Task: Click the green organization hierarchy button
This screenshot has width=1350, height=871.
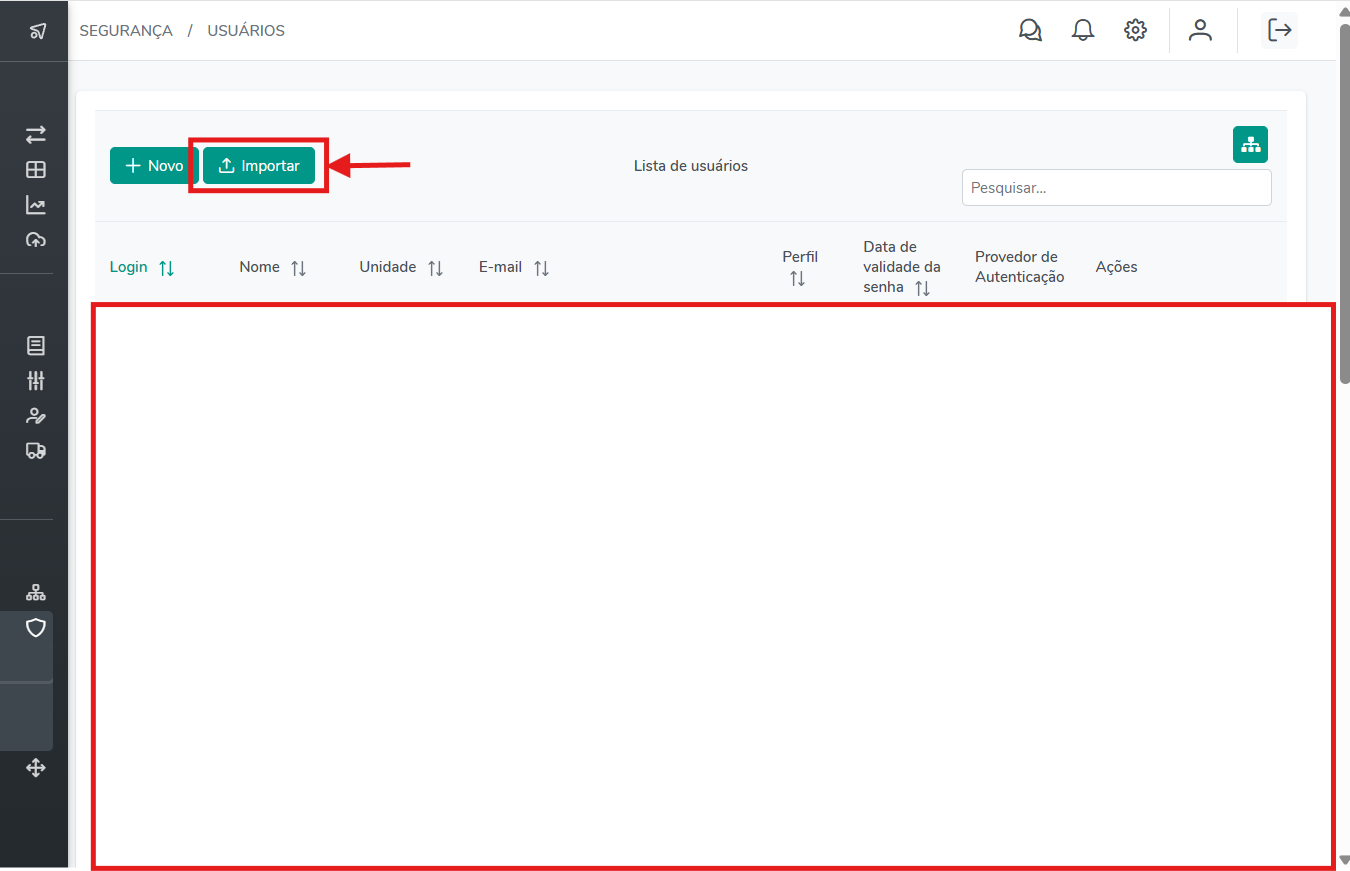Action: tap(1250, 145)
